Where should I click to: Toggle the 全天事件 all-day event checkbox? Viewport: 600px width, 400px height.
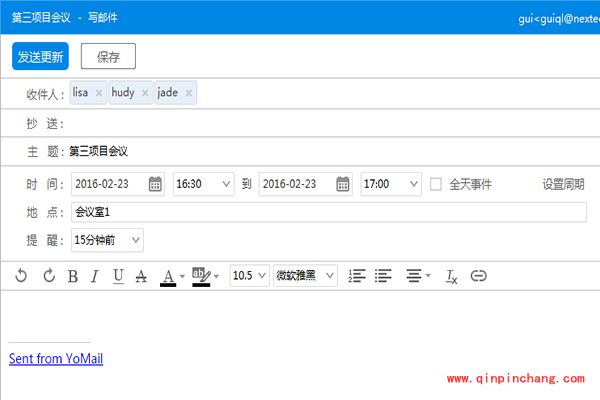435,184
